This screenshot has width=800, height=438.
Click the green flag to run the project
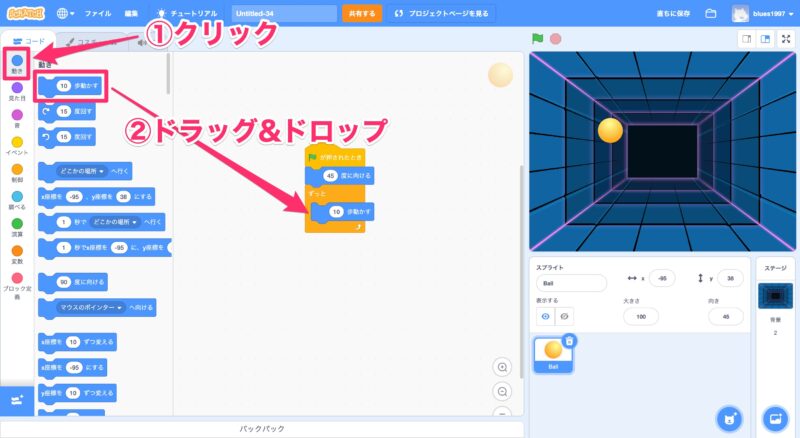tap(537, 39)
